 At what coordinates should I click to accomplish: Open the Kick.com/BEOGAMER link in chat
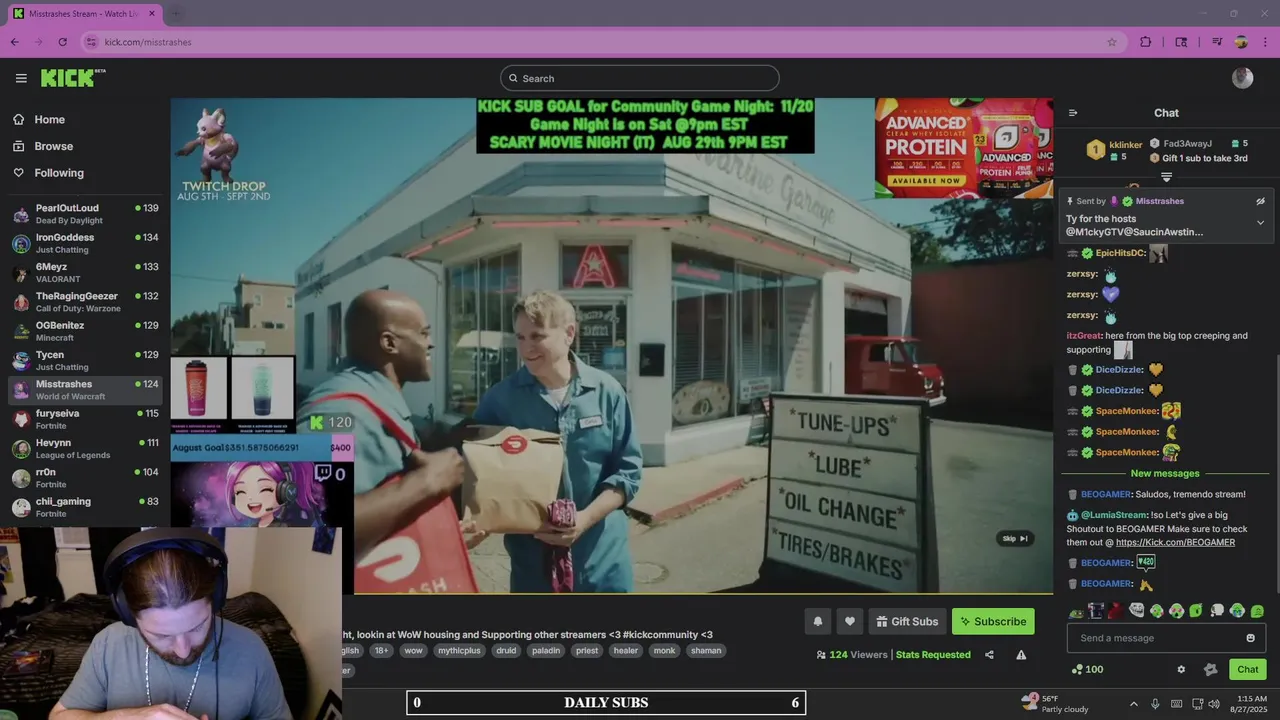tap(1175, 542)
